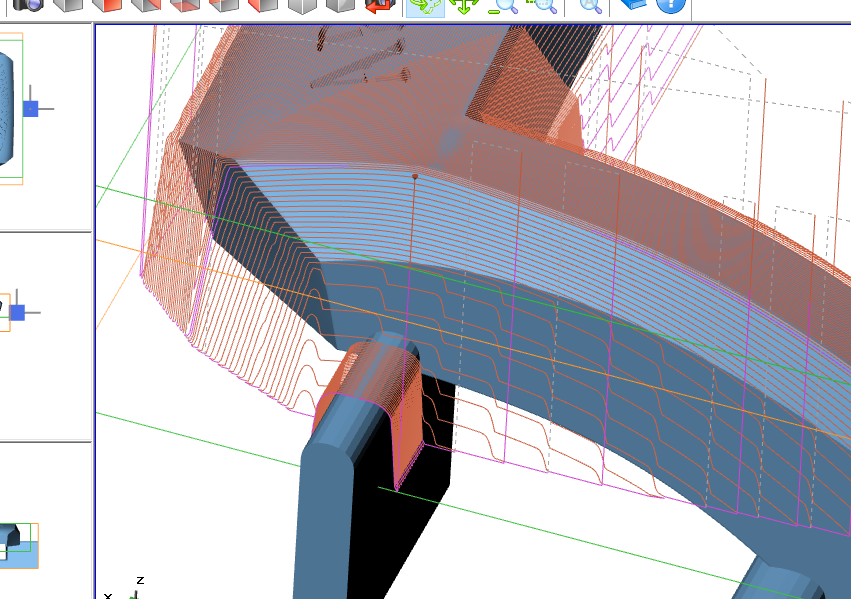Activate the highlighted green orbit rotate tool

tap(425, 6)
